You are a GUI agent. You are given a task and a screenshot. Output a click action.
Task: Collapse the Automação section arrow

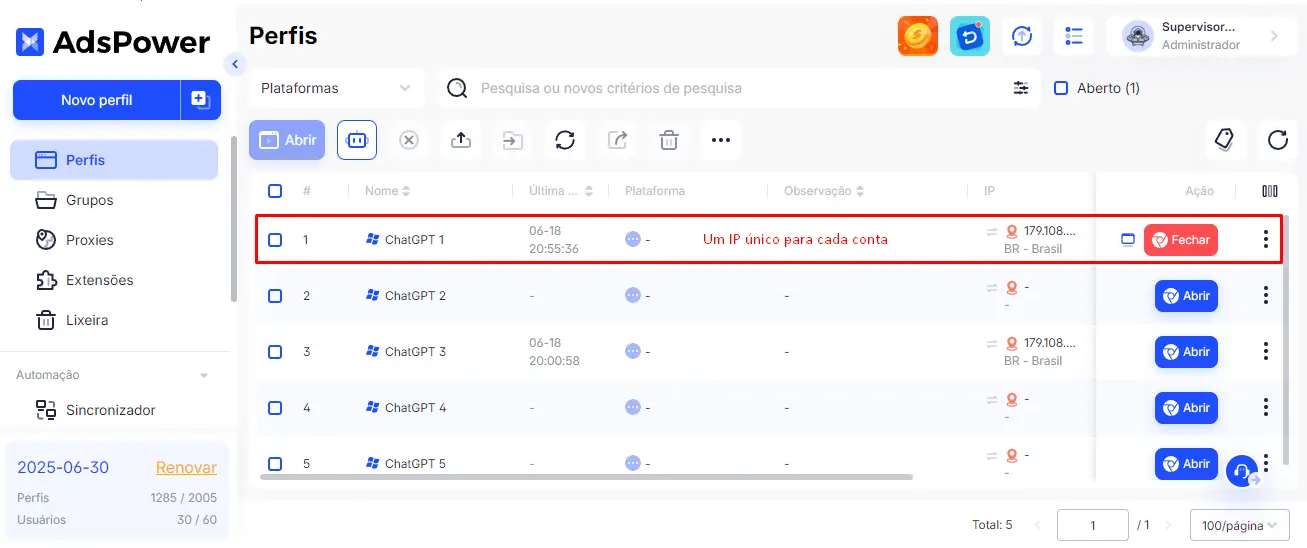pyautogui.click(x=204, y=376)
